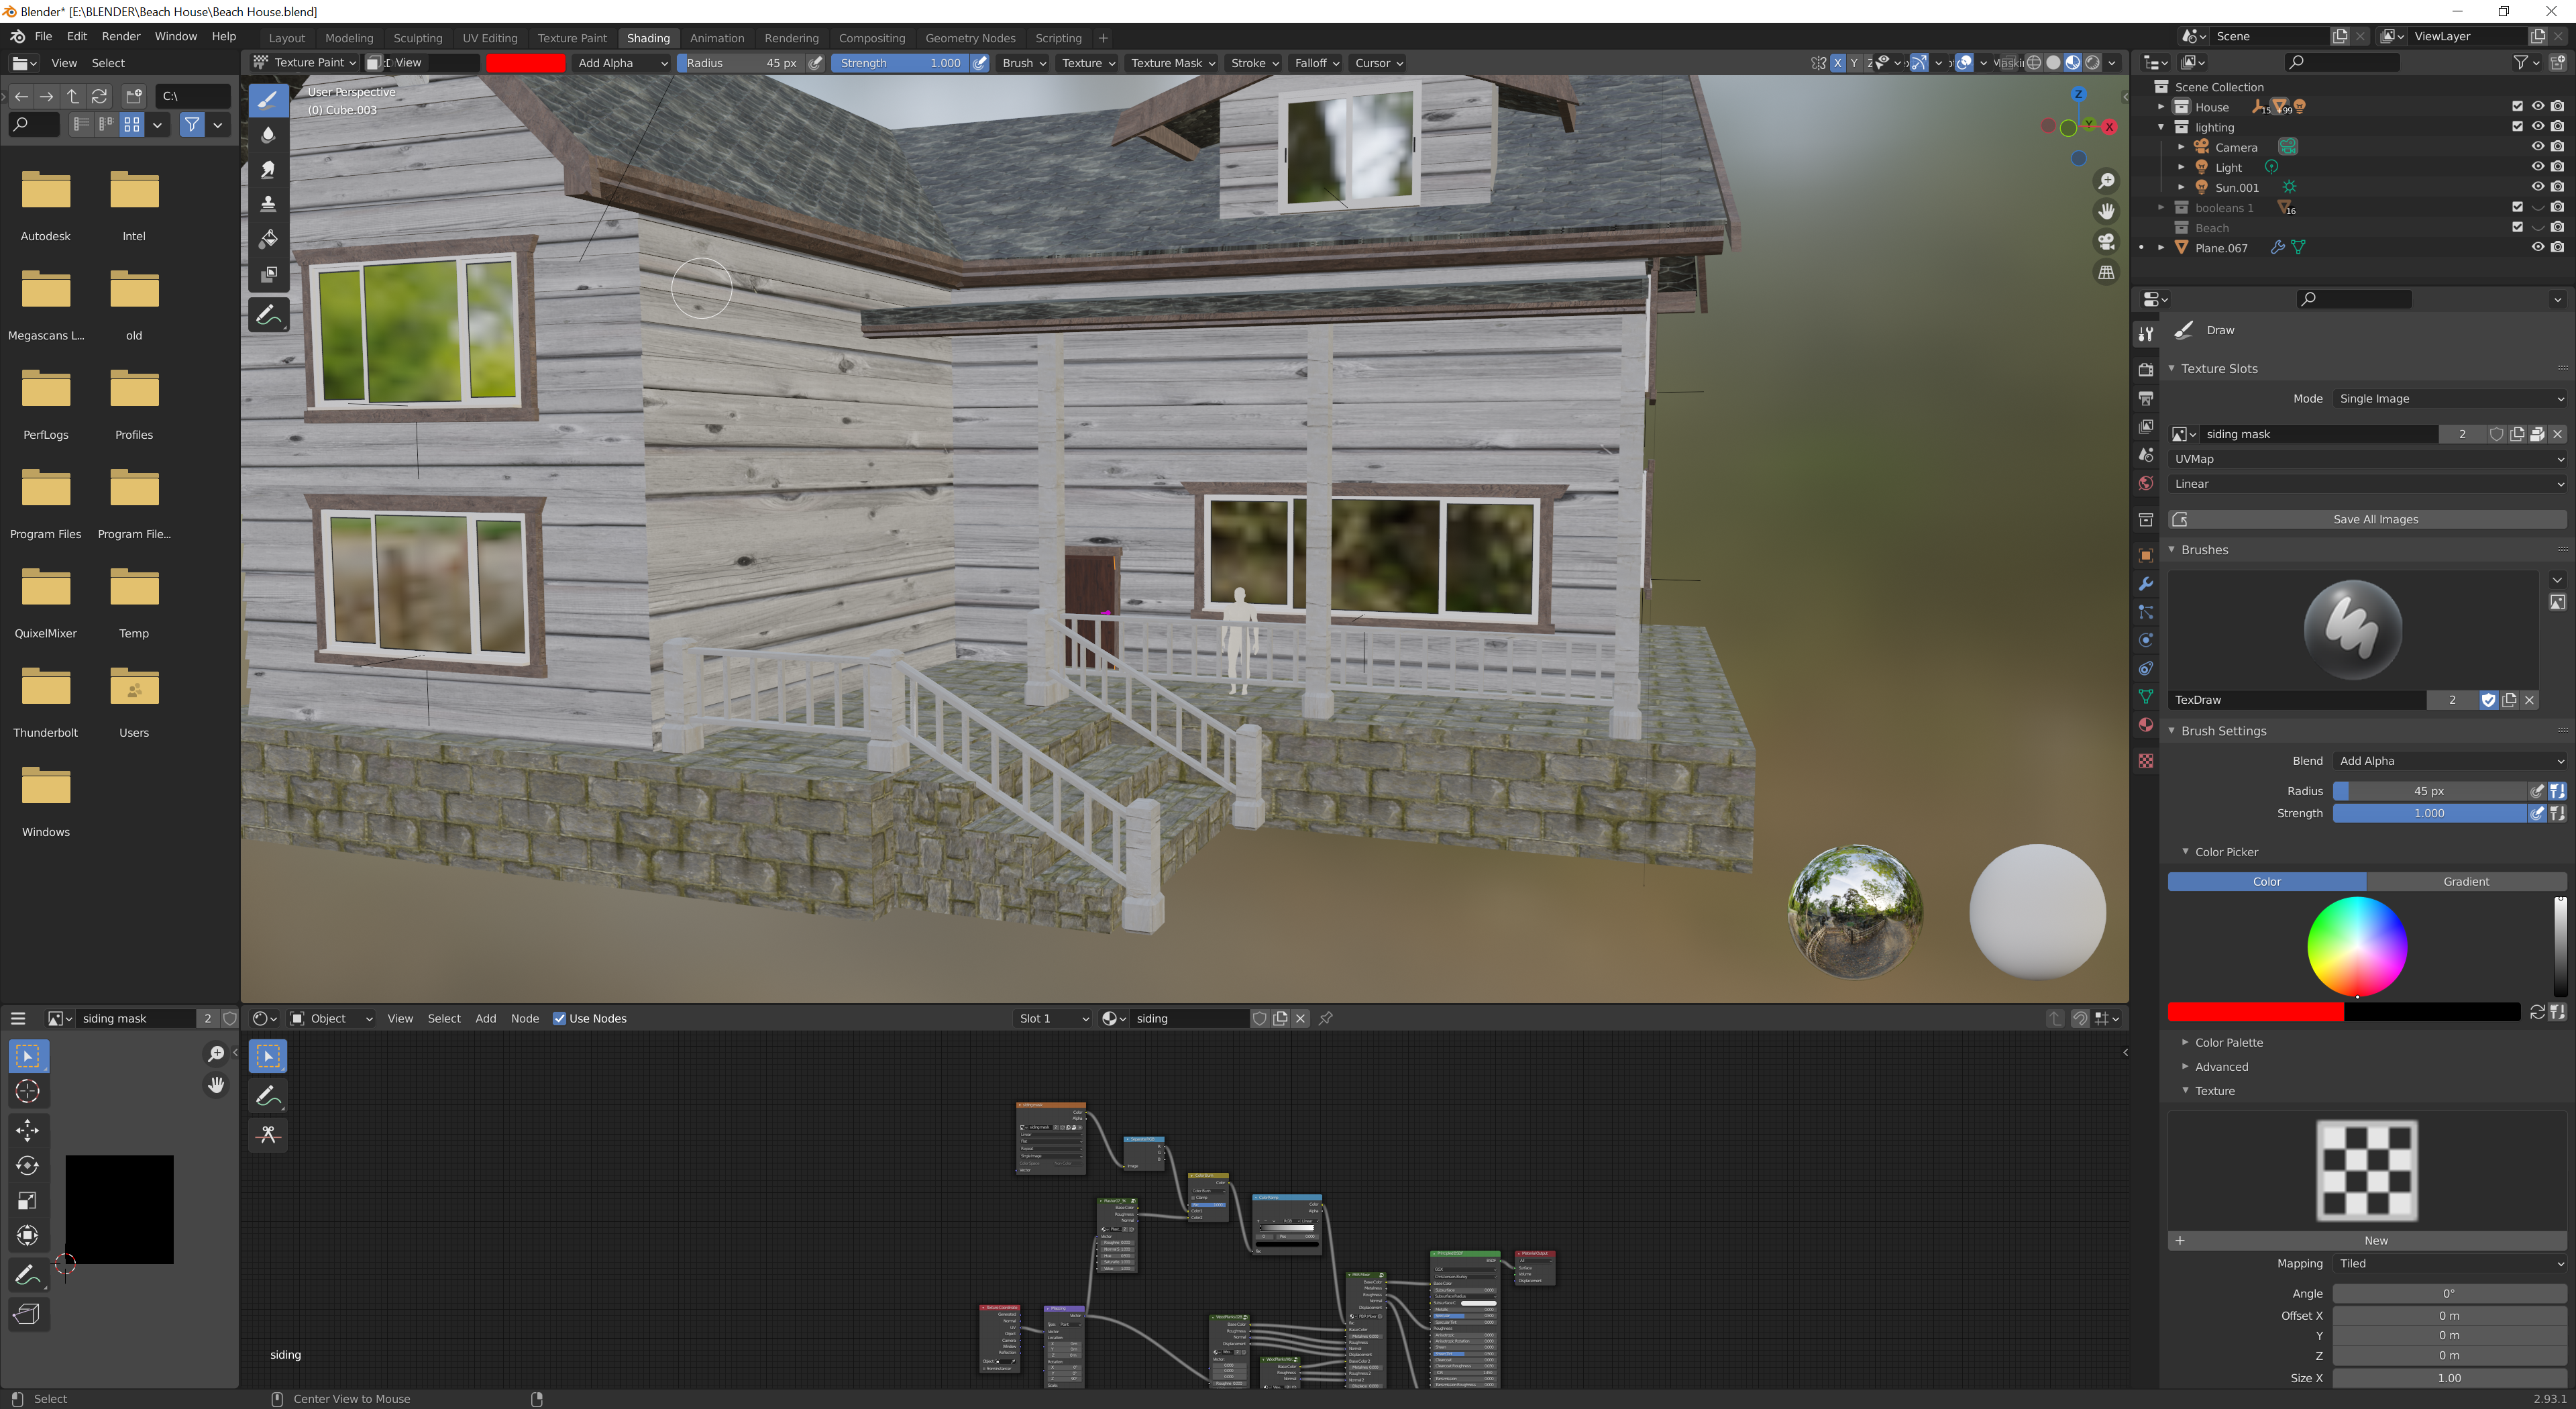
Task: Hide the Camera object in outliner
Action: pyautogui.click(x=2537, y=147)
